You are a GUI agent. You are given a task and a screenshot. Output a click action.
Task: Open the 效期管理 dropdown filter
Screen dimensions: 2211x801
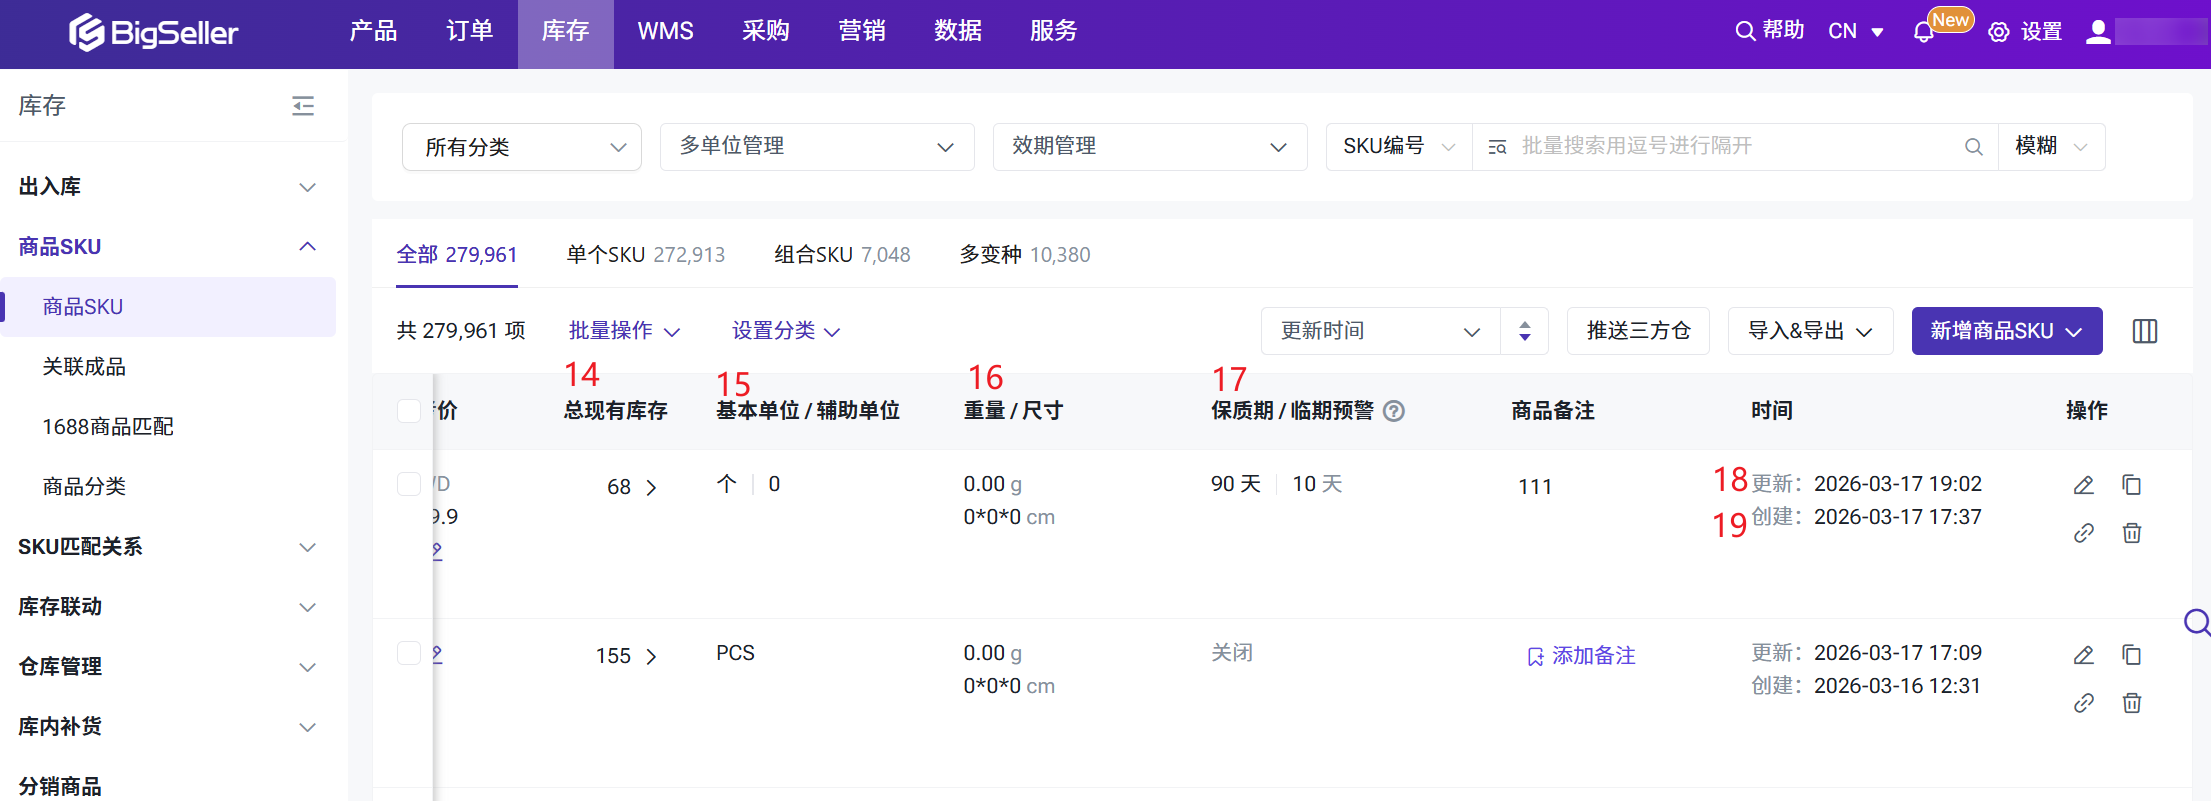1149,147
